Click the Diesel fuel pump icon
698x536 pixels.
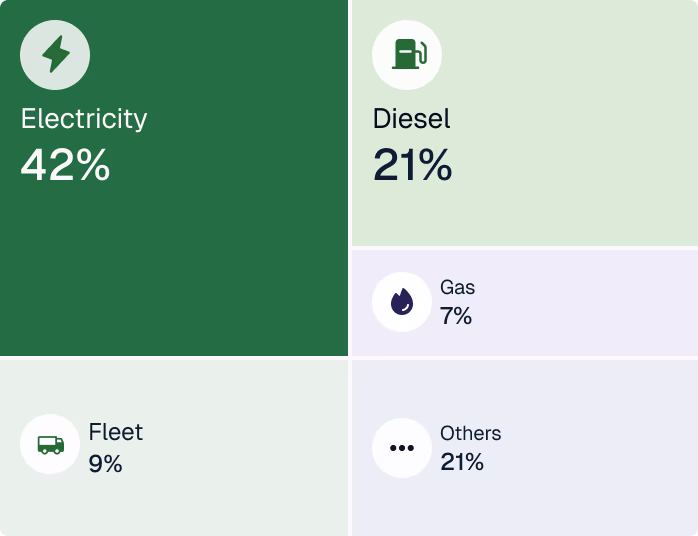[x=407, y=54]
